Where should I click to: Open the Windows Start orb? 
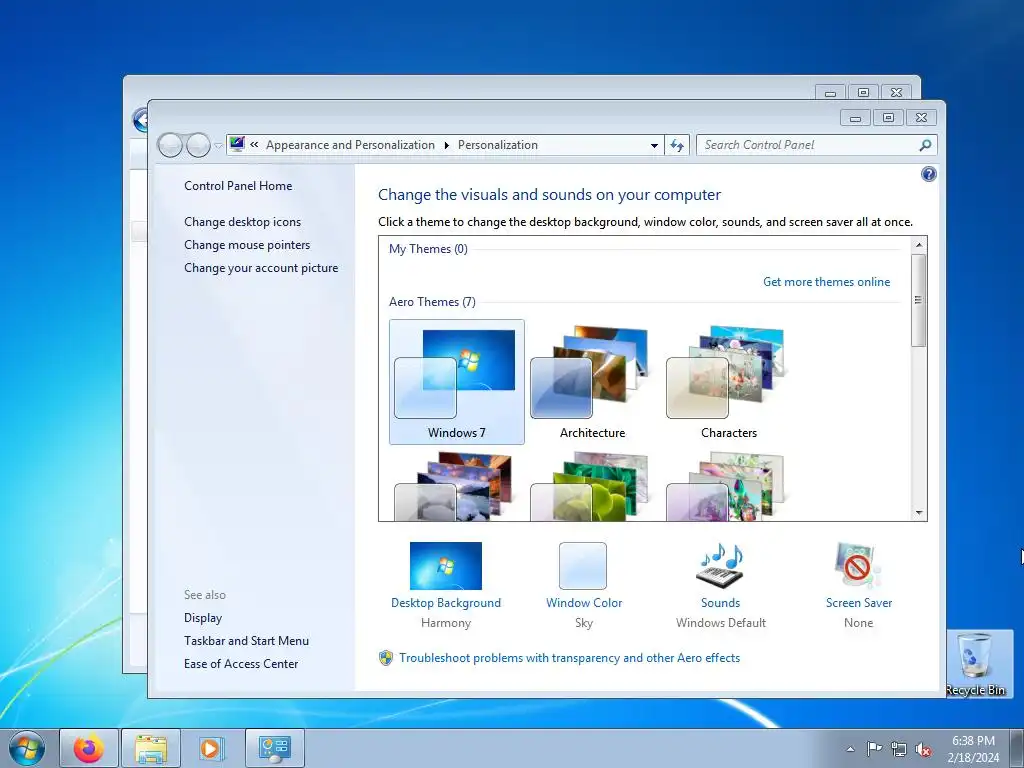(x=27, y=748)
